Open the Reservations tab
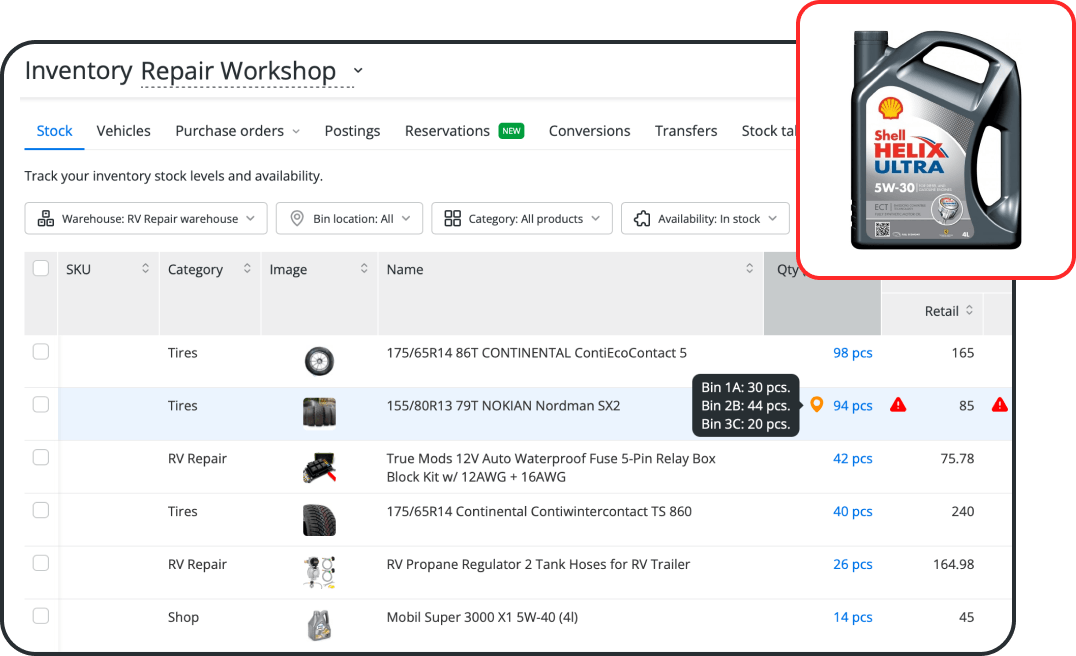 point(447,131)
